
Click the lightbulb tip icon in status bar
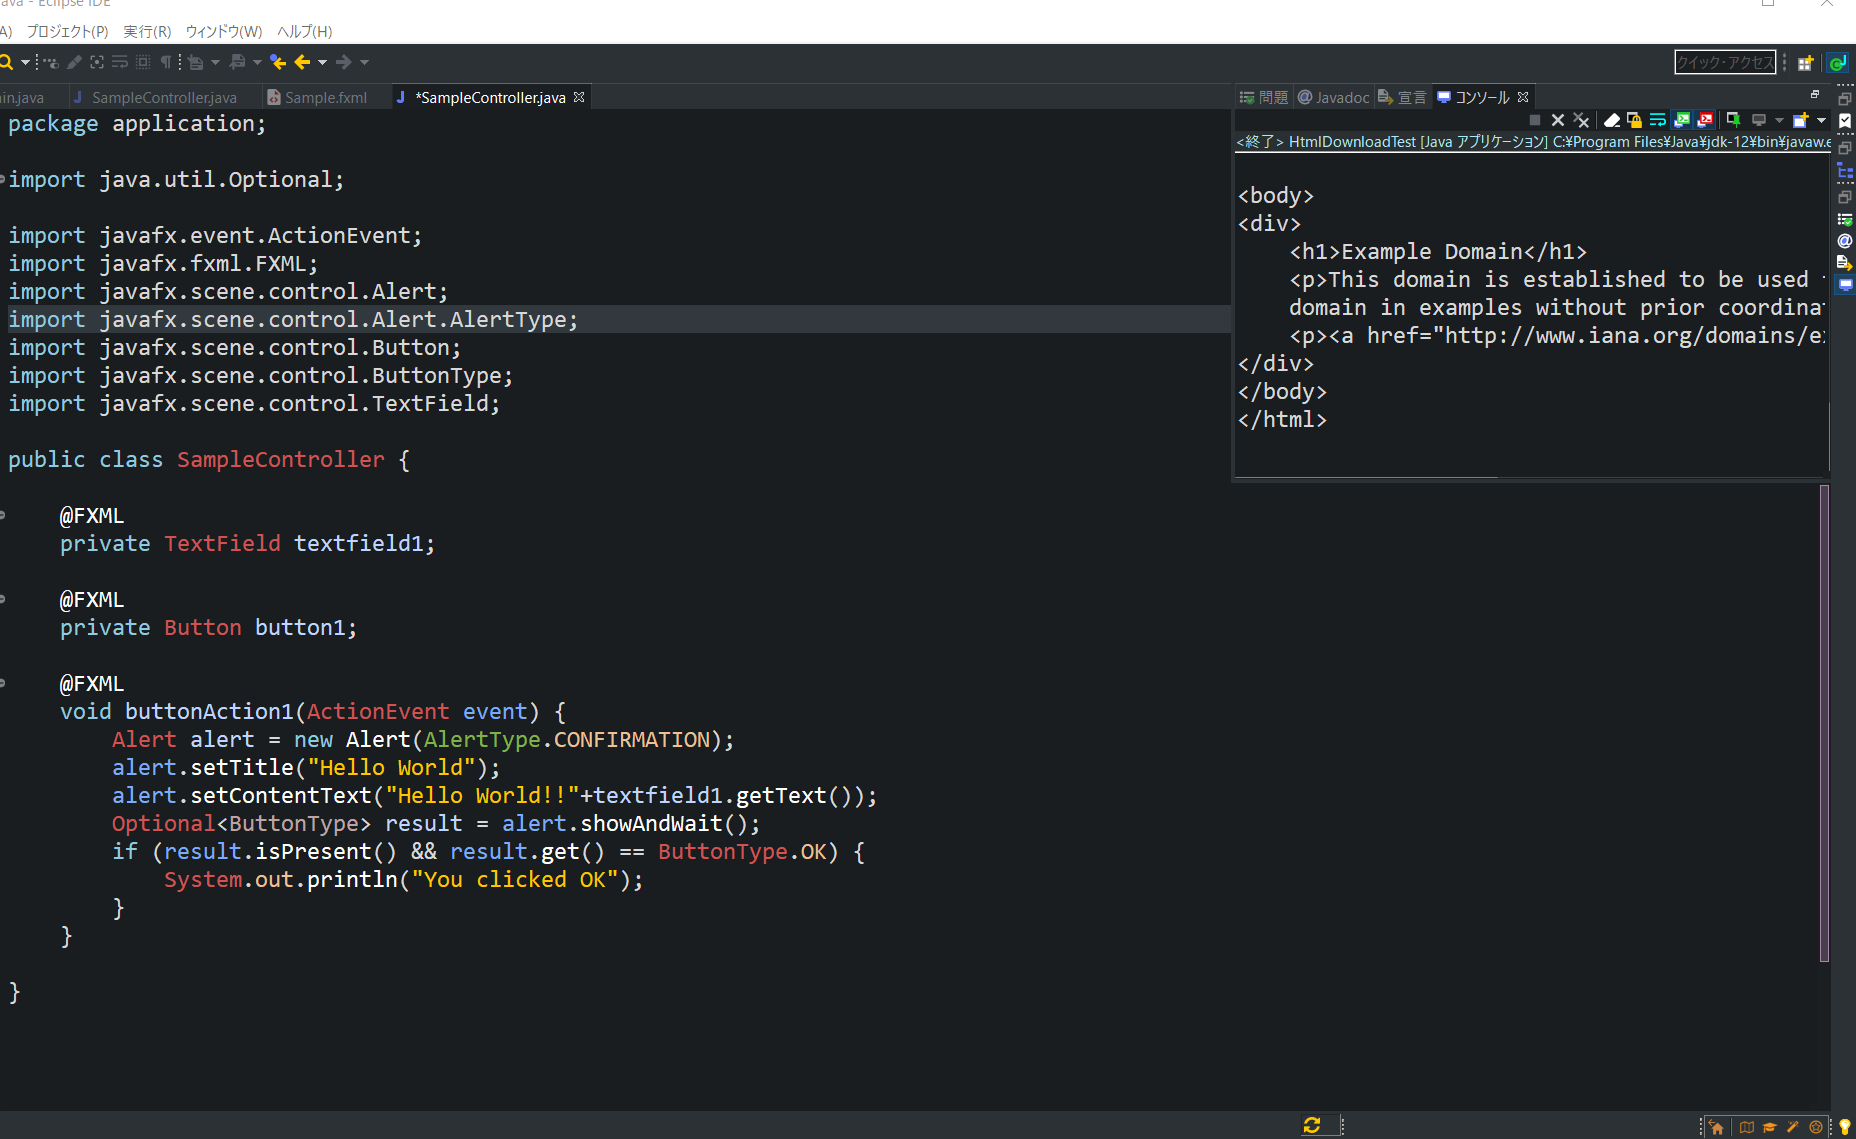[x=1844, y=1127]
